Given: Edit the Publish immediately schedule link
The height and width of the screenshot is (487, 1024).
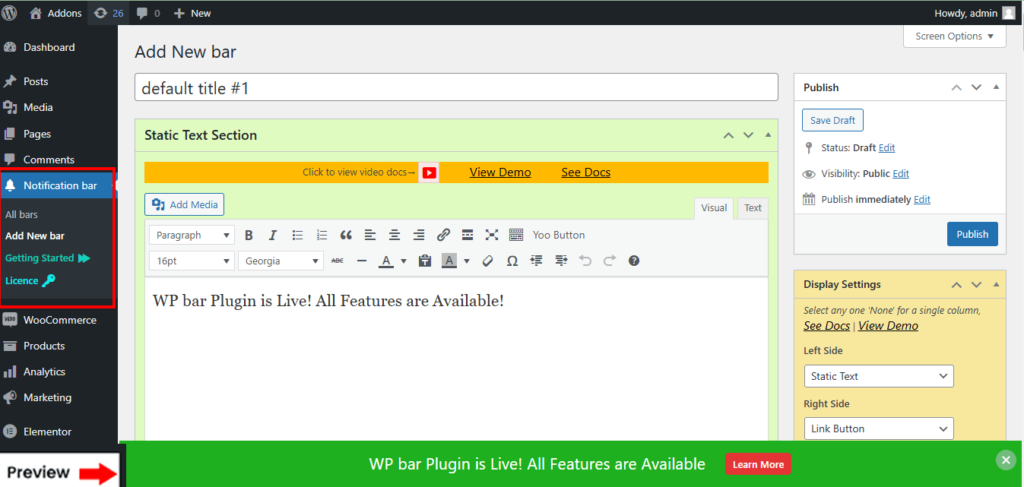Looking at the screenshot, I should coord(921,199).
